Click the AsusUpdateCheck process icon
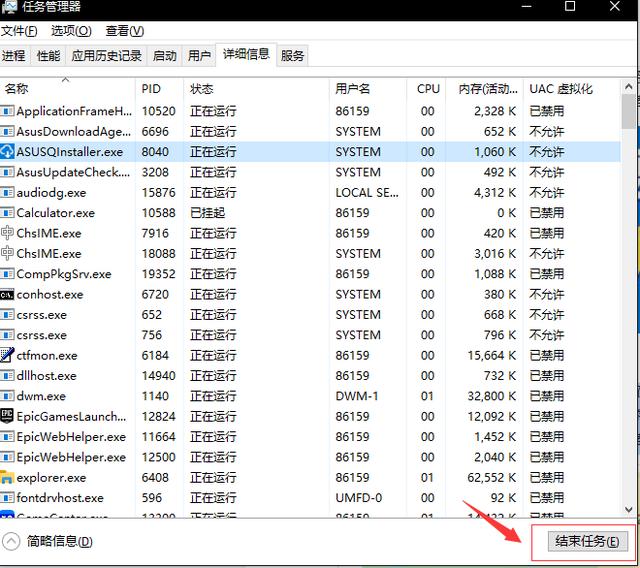 click(7, 172)
